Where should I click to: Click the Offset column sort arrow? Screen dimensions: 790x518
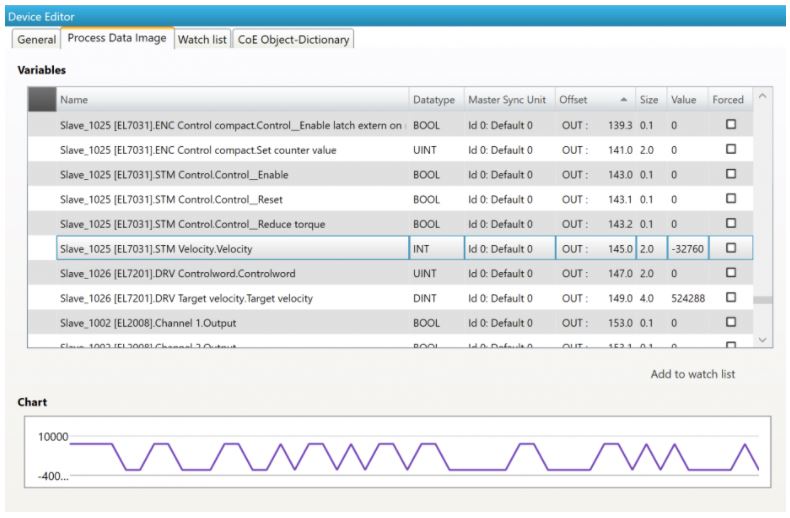[624, 101]
